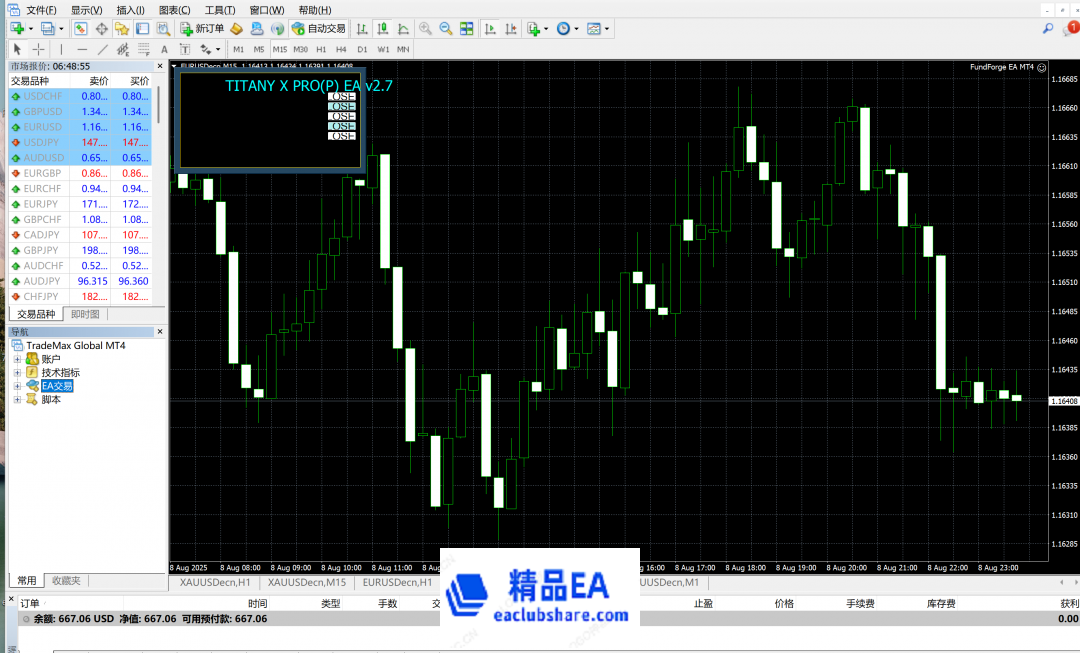Open the signals globe icon
Viewport: 1080px width, 653px height.
(x=278, y=28)
